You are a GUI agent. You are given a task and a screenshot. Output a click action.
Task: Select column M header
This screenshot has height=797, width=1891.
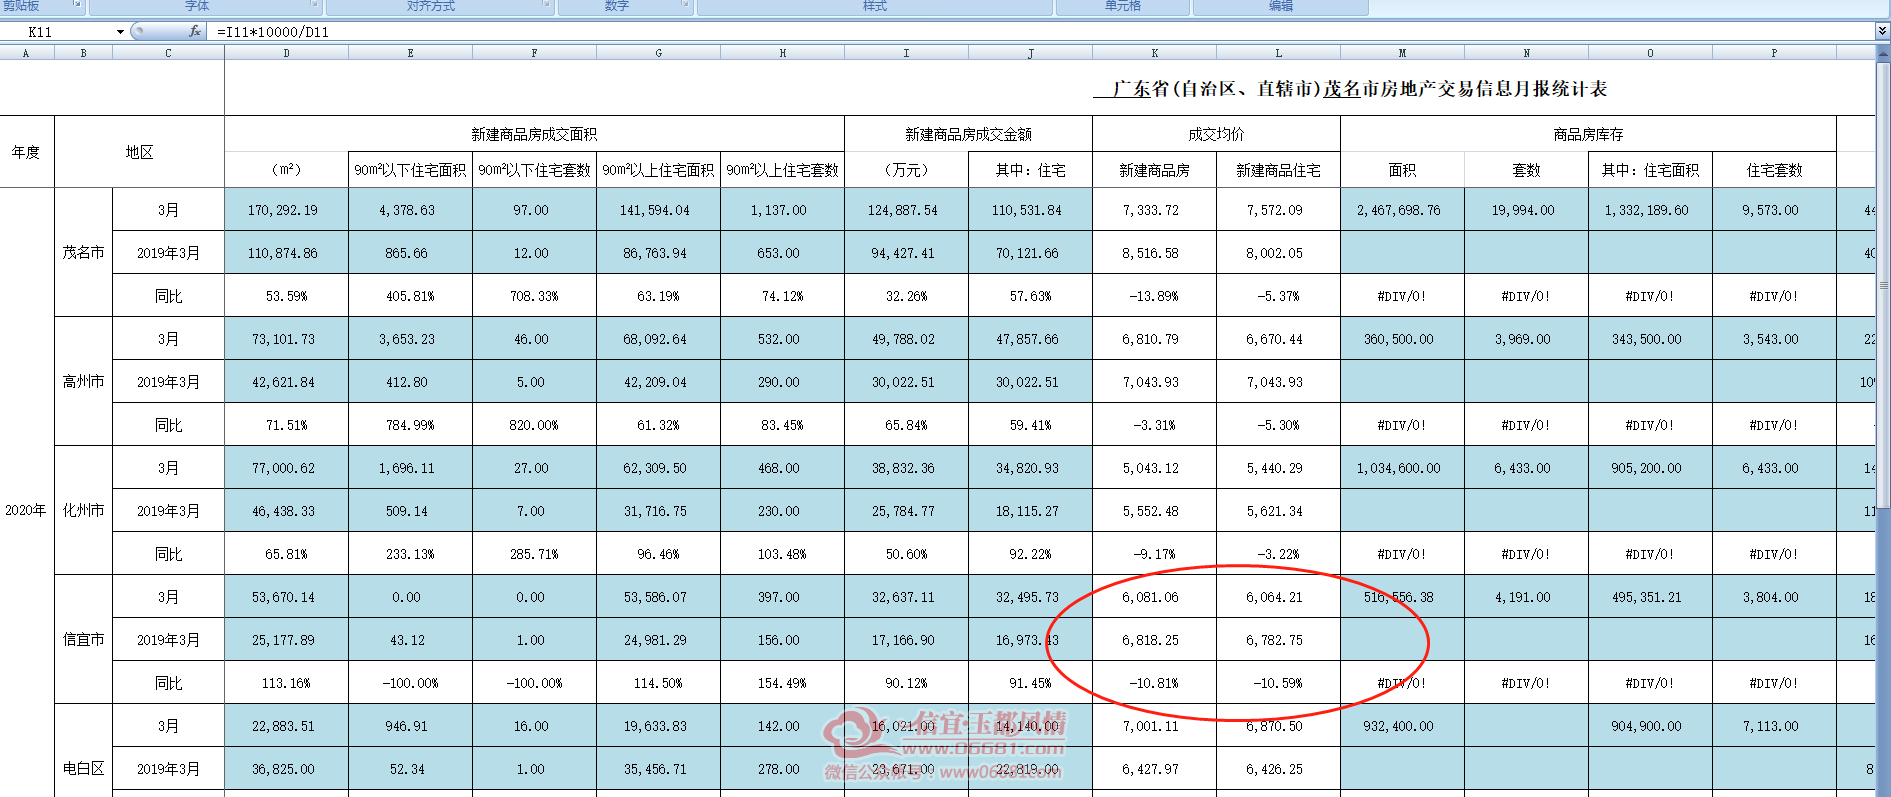click(1403, 53)
